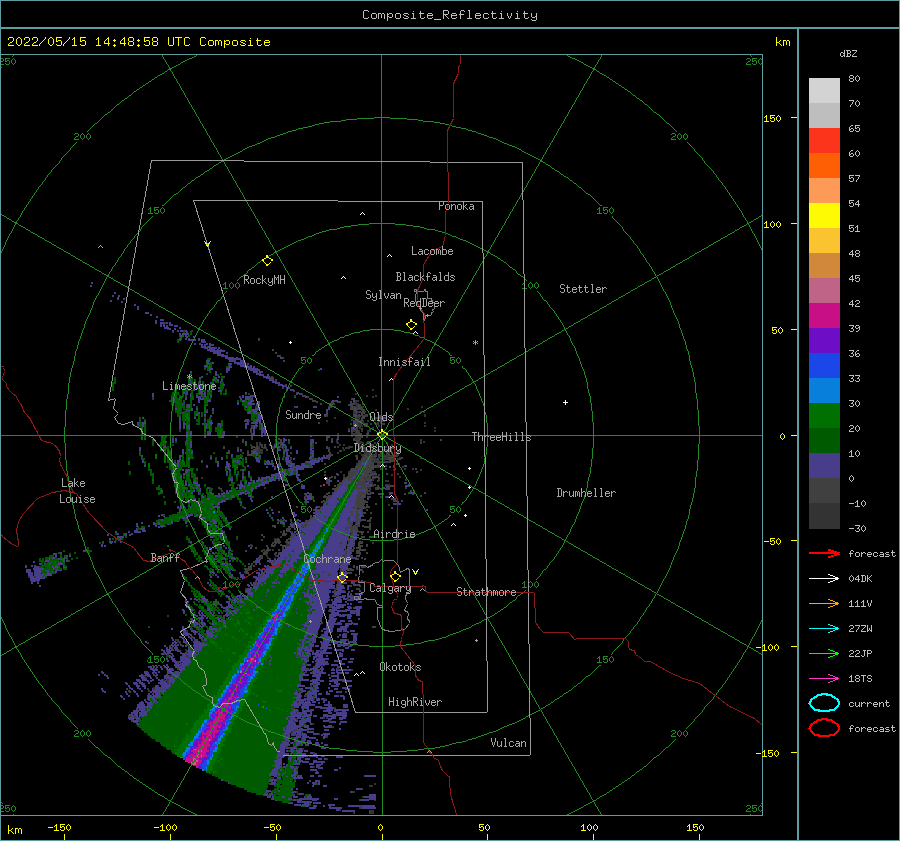Click the Strathmore label
900x841 pixels.
pos(486,592)
